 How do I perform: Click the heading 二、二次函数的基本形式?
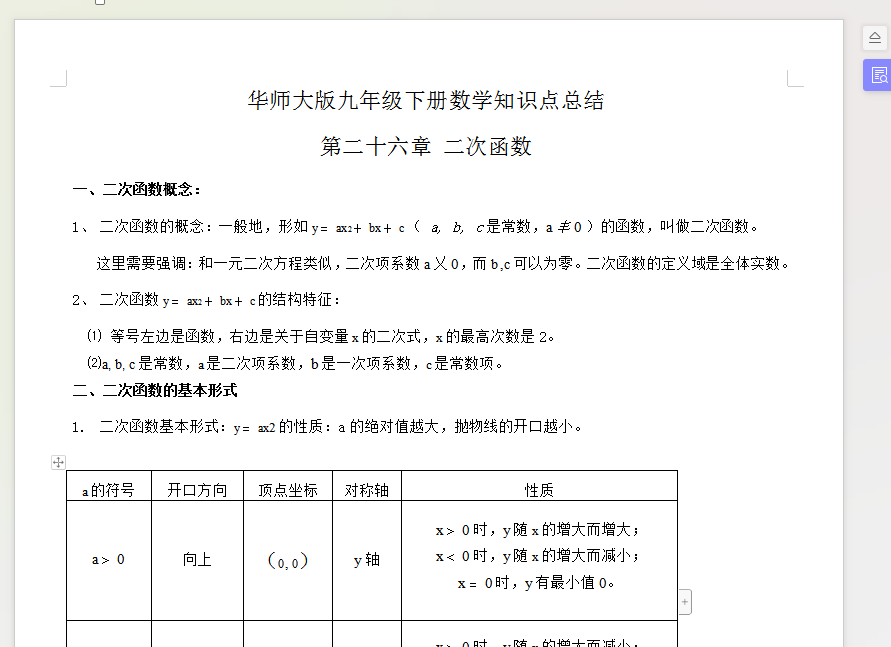pyautogui.click(x=155, y=390)
